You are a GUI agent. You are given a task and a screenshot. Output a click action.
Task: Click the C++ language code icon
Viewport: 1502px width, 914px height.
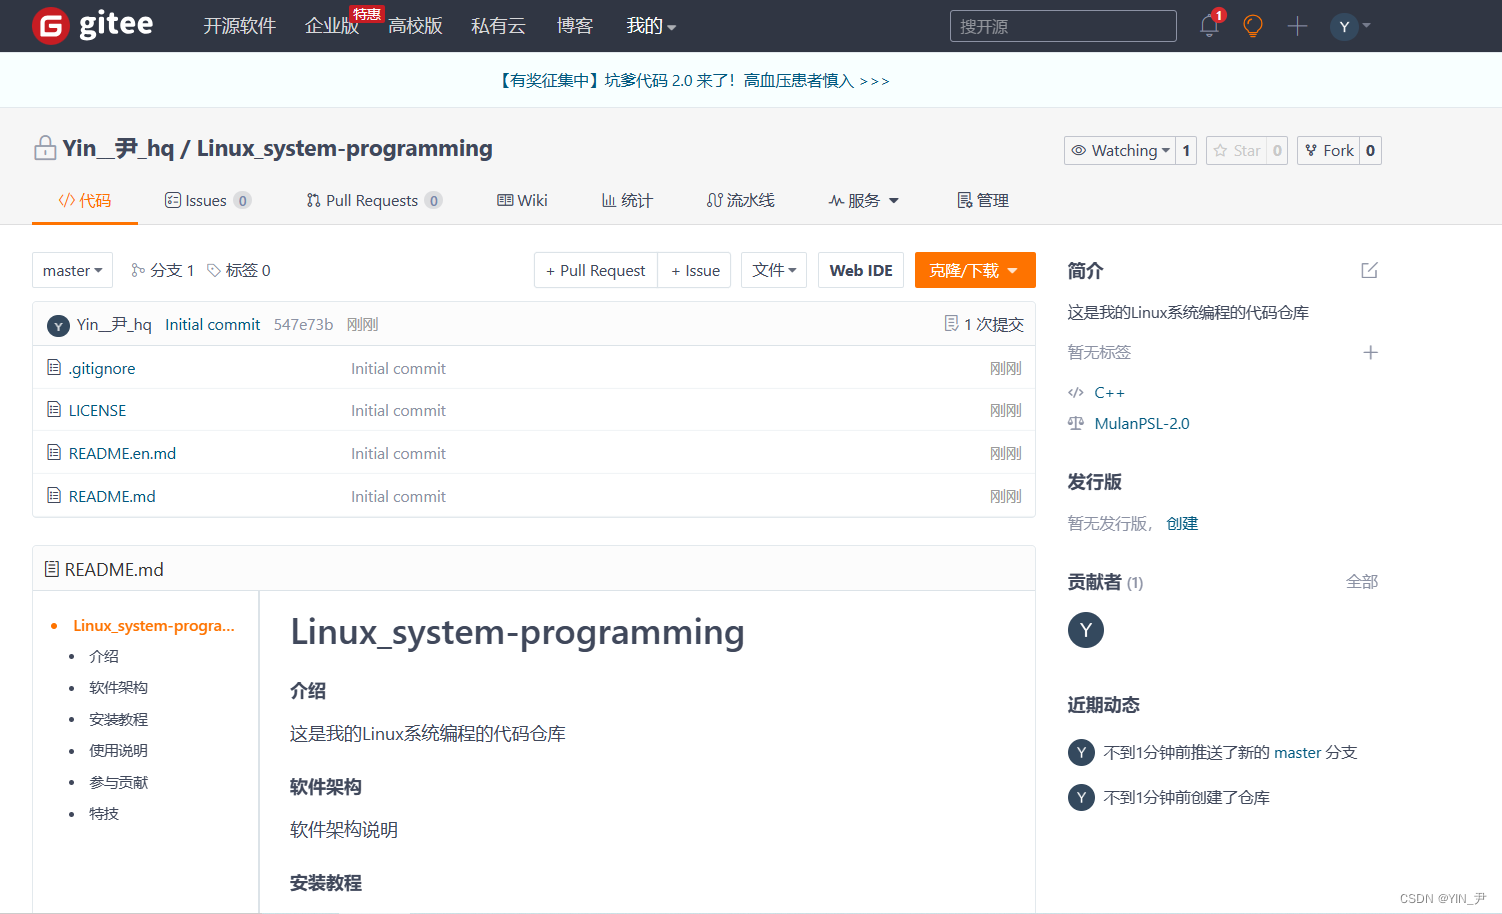[x=1076, y=393]
